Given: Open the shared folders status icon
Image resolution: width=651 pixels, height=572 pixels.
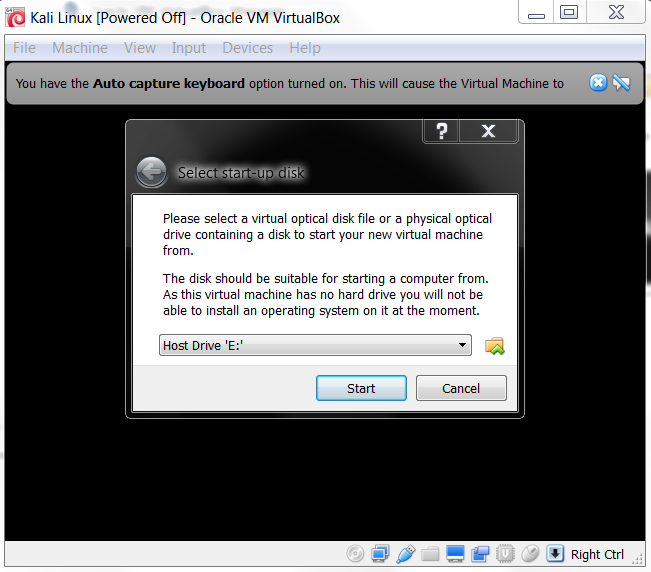Looking at the screenshot, I should click(x=430, y=554).
